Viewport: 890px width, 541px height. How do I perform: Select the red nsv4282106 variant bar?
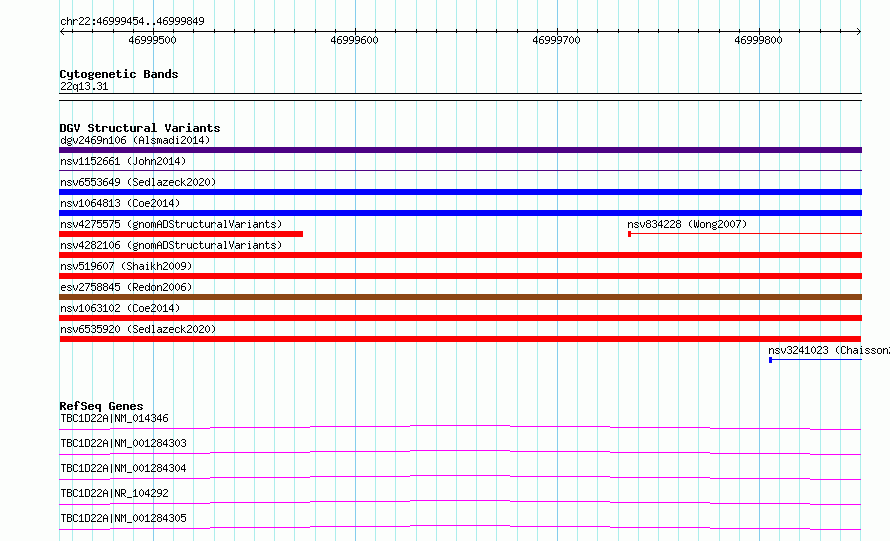(460, 255)
